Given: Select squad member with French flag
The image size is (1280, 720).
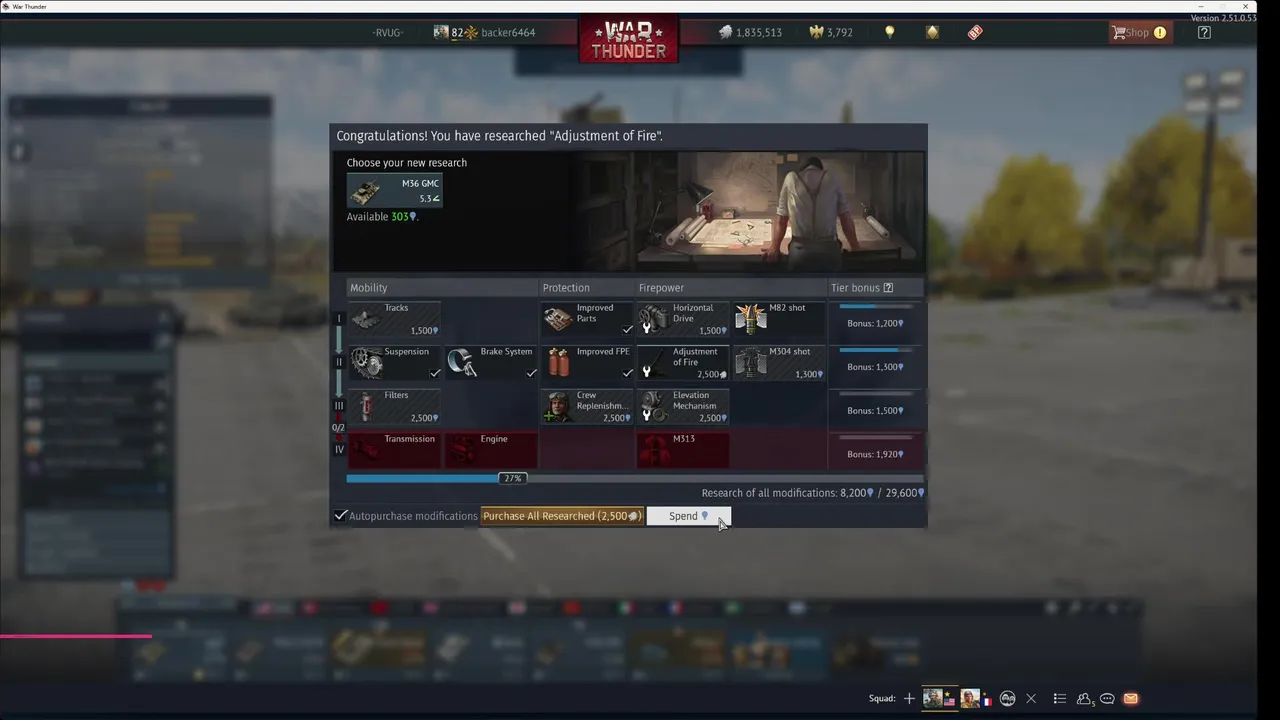Looking at the screenshot, I should click(976, 698).
